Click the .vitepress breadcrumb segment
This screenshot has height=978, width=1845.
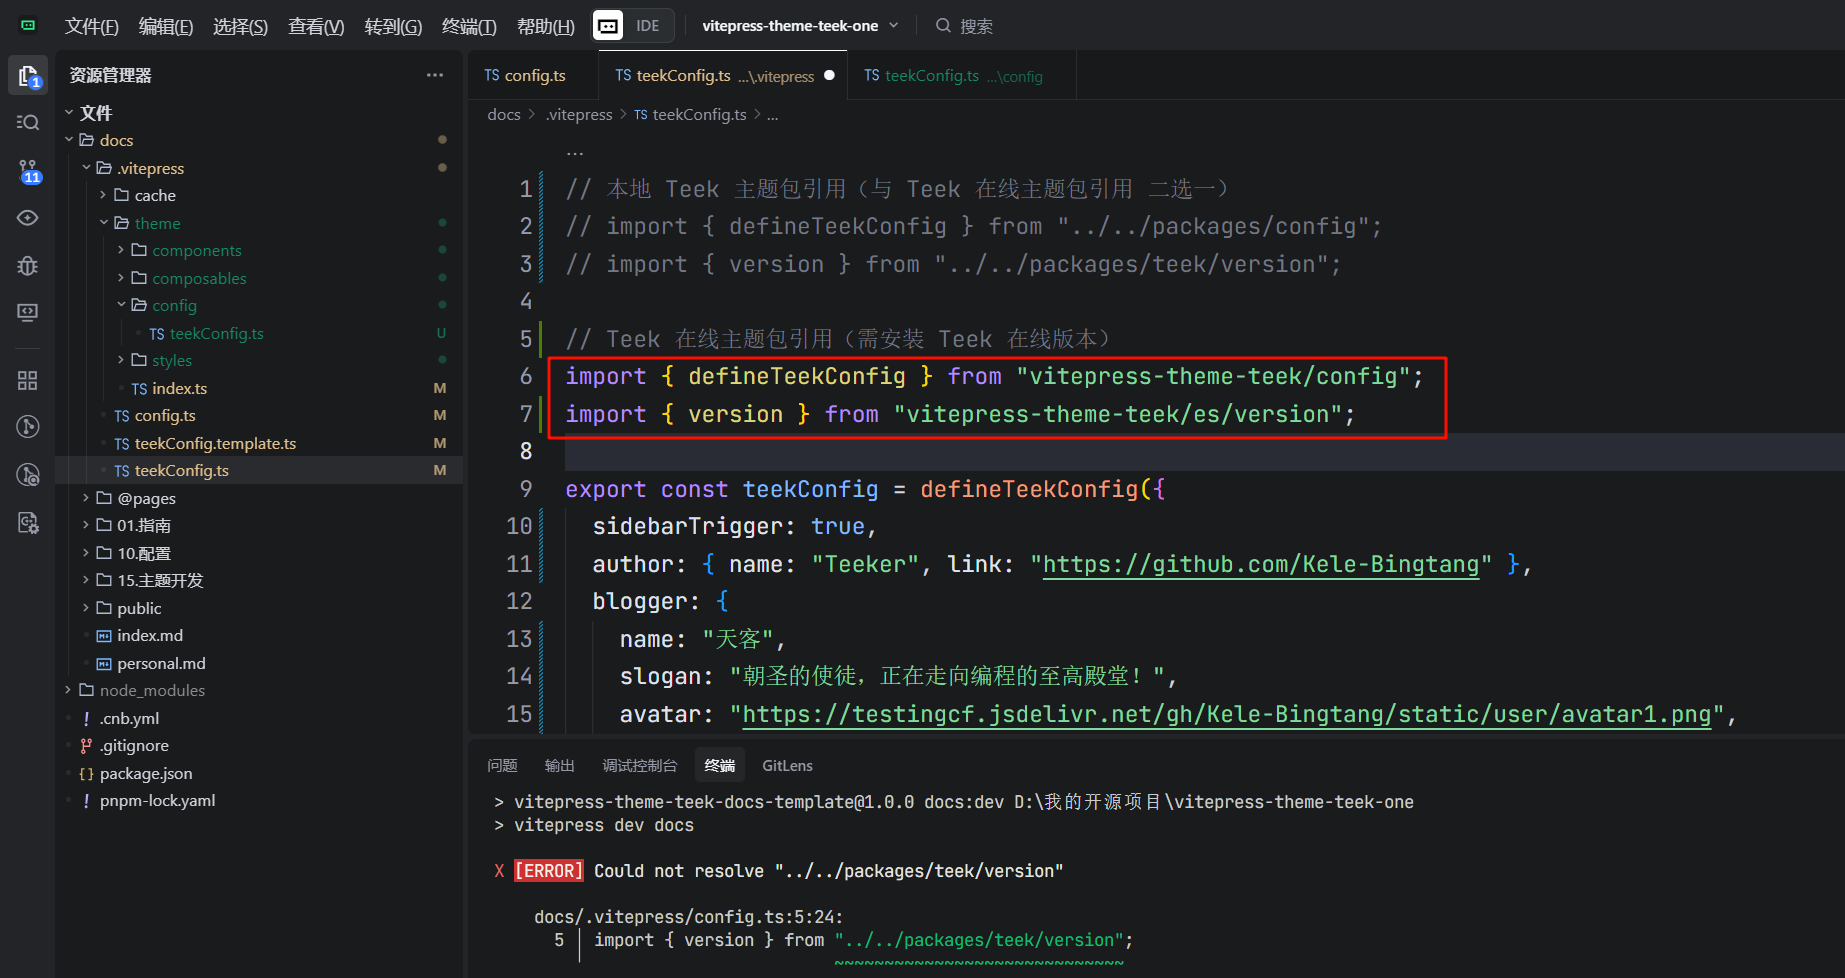click(x=579, y=115)
